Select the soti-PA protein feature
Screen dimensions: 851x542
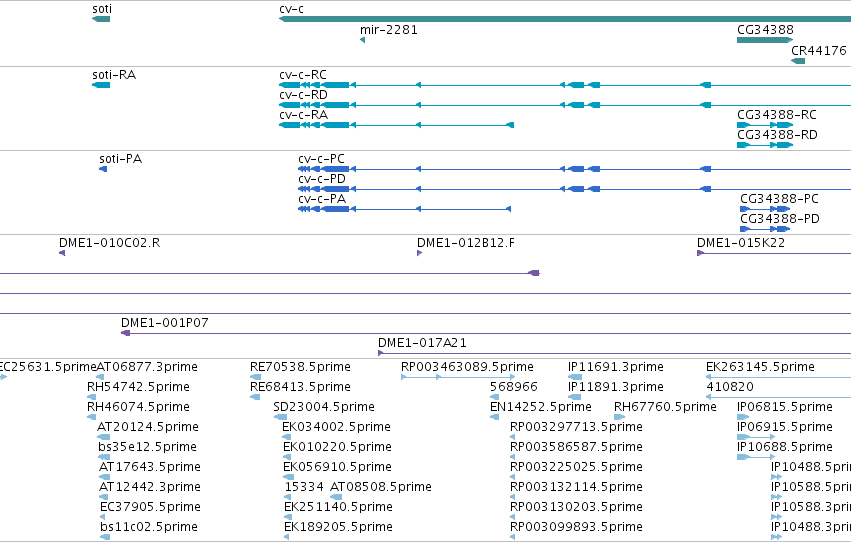103,169
